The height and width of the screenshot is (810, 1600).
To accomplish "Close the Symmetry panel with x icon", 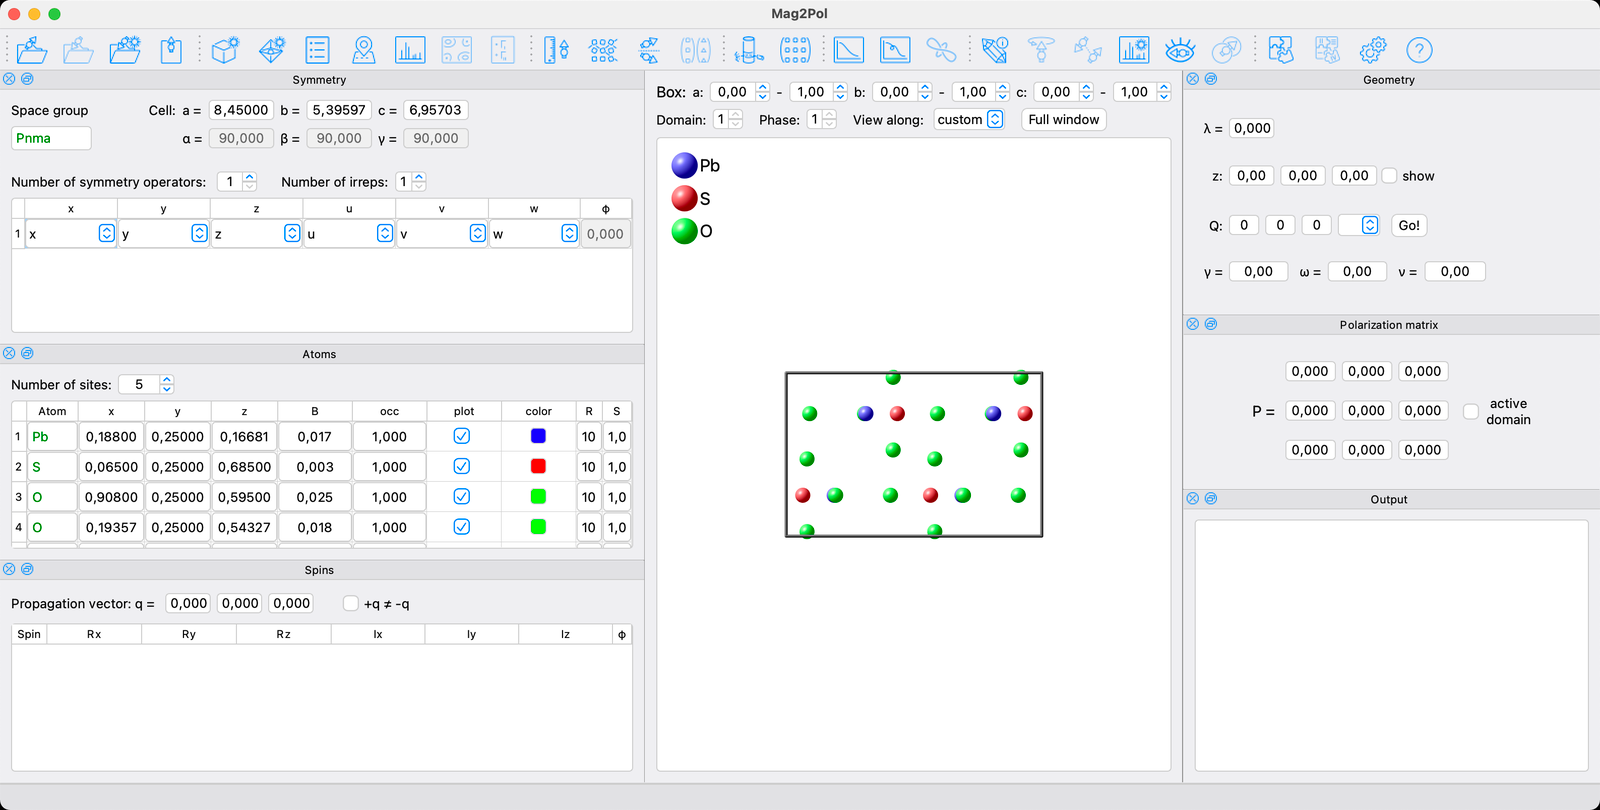I will click(x=9, y=79).
